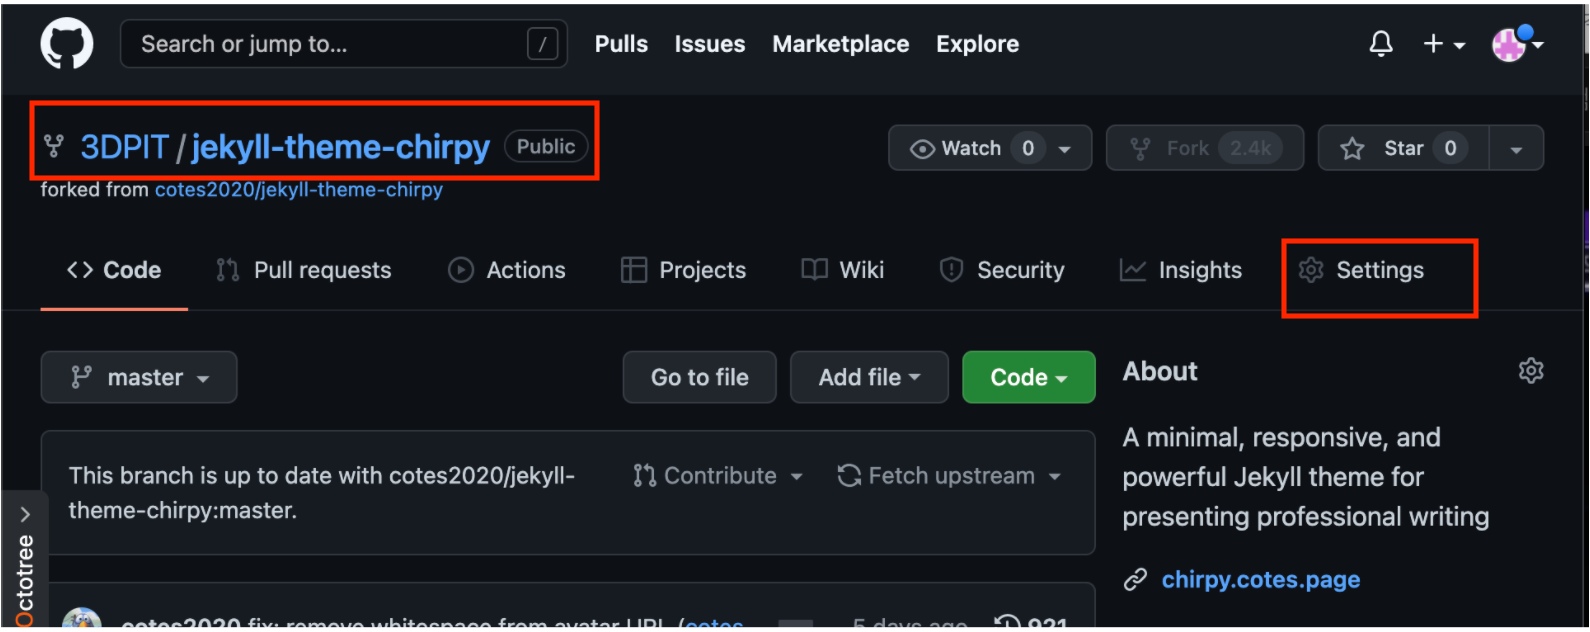Open the Add file dropdown

(869, 377)
